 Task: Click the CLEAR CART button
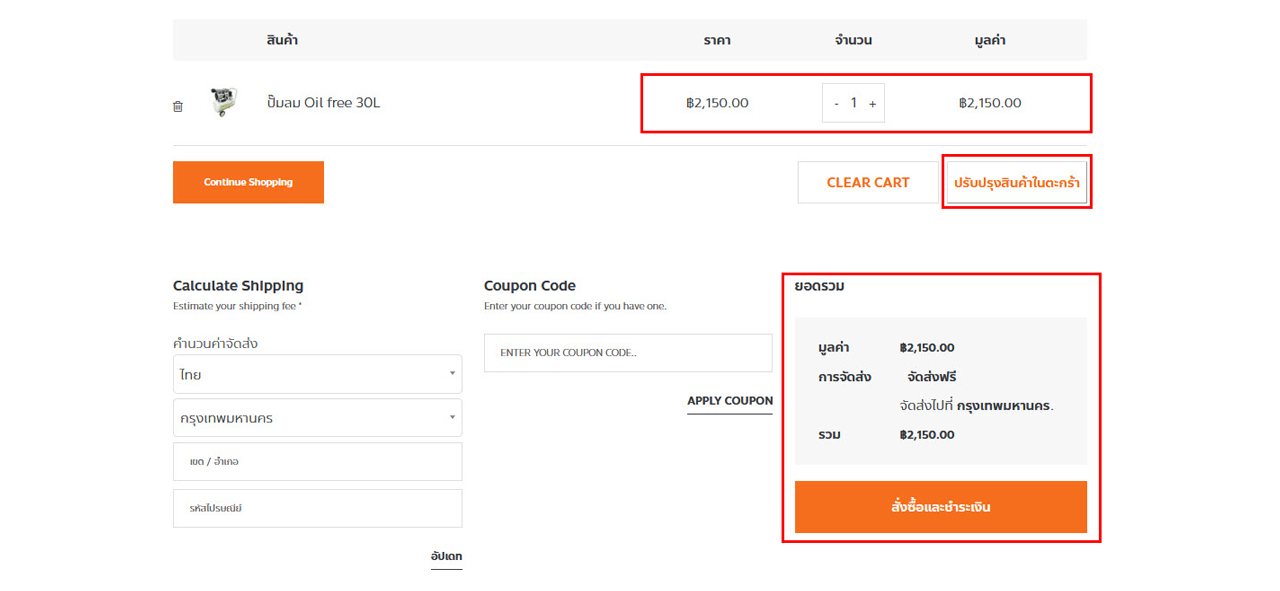[x=868, y=182]
